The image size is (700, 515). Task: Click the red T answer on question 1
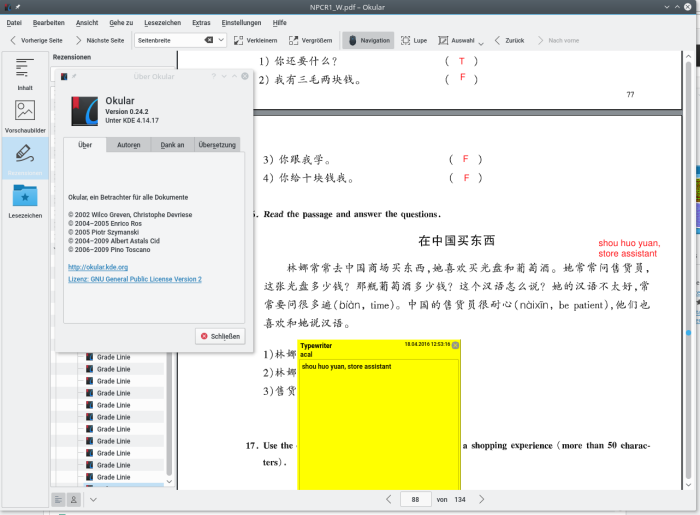pyautogui.click(x=462, y=61)
